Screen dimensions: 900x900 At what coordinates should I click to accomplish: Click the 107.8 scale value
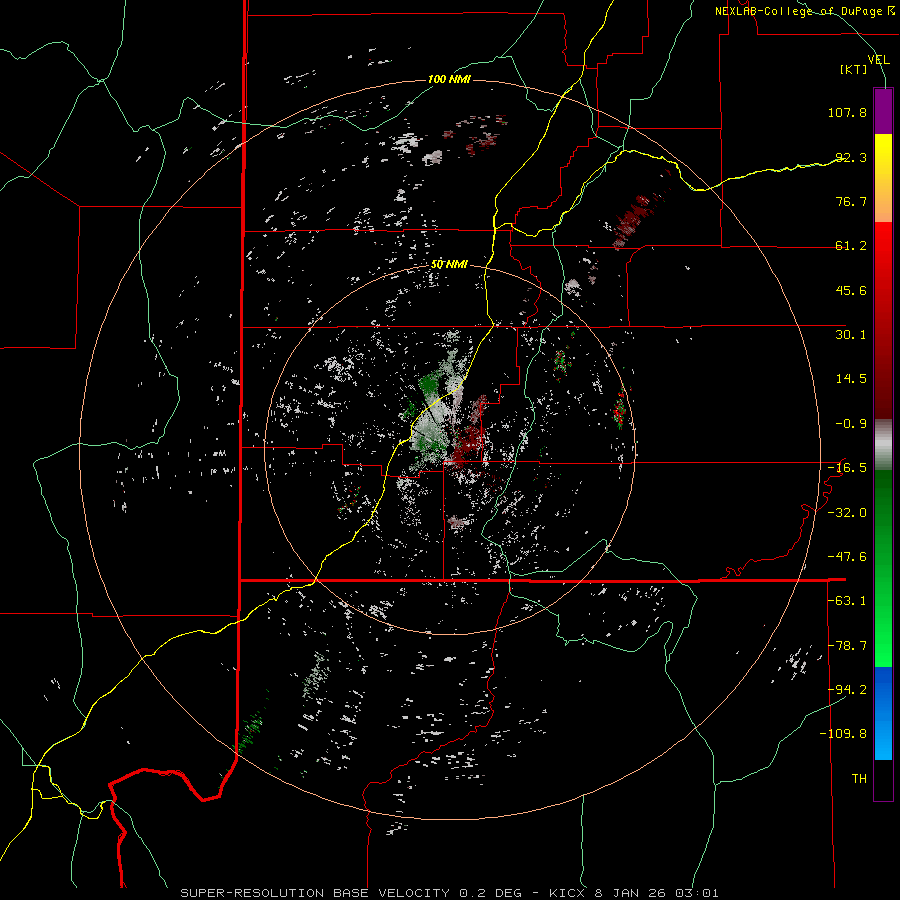tap(847, 112)
